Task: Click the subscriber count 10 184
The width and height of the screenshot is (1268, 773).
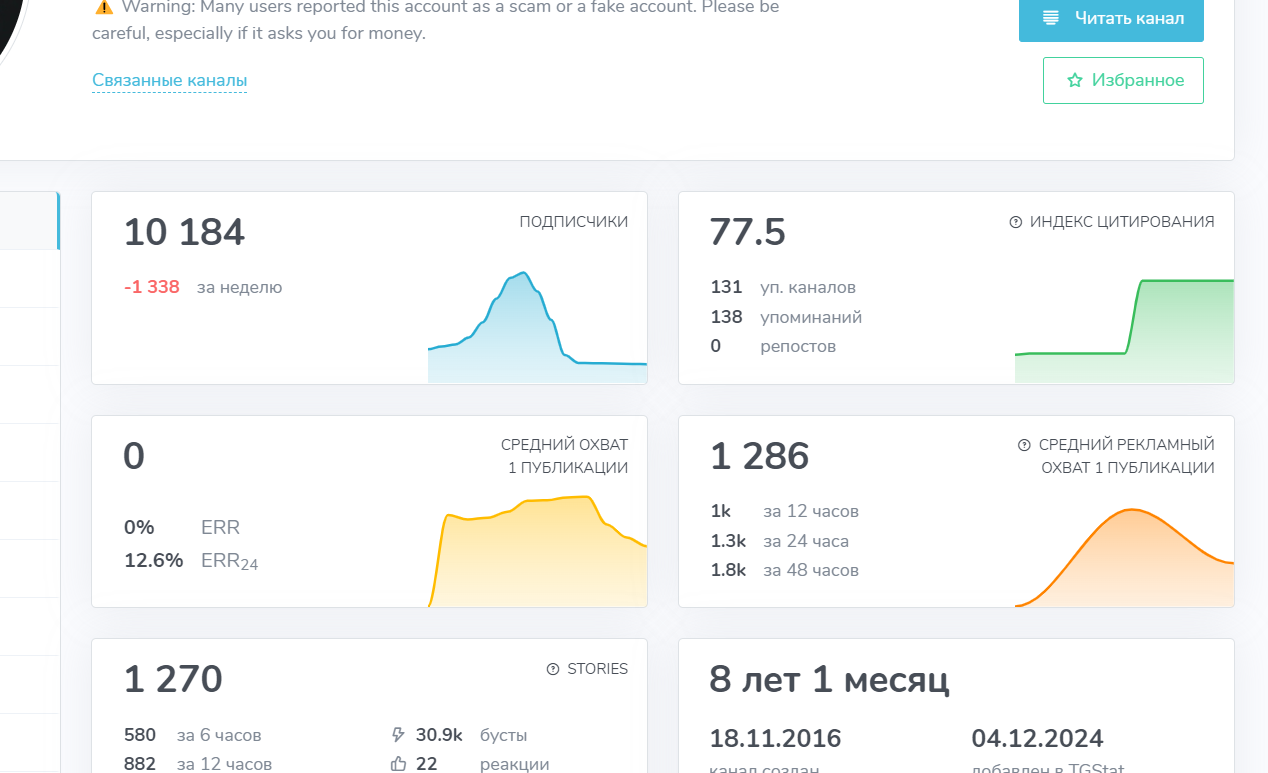Action: point(184,232)
